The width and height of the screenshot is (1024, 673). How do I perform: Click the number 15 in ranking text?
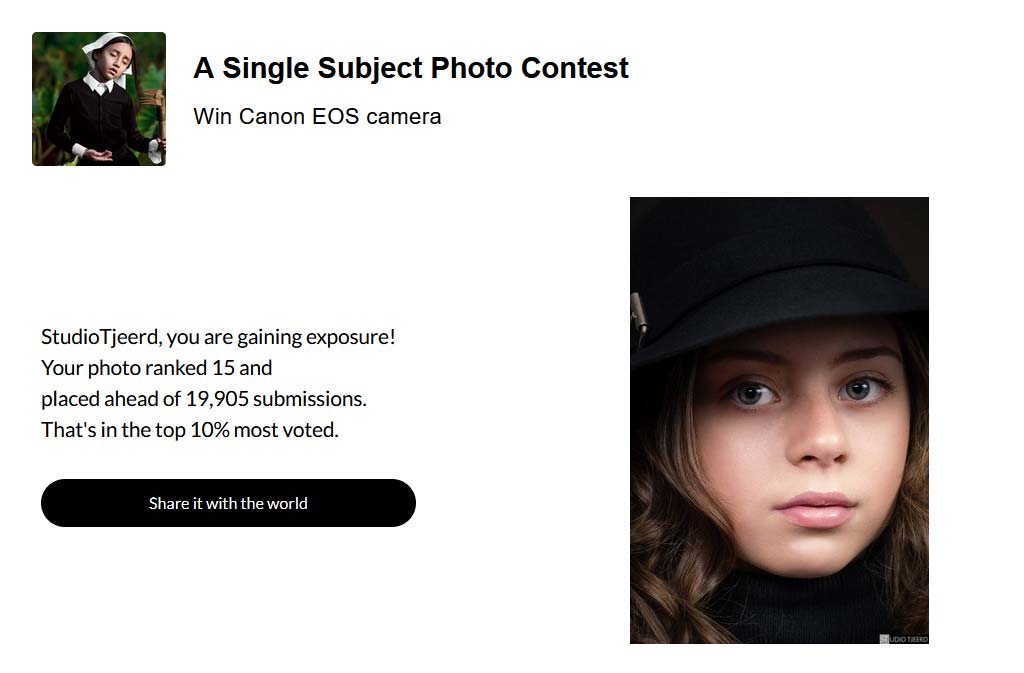(x=223, y=368)
